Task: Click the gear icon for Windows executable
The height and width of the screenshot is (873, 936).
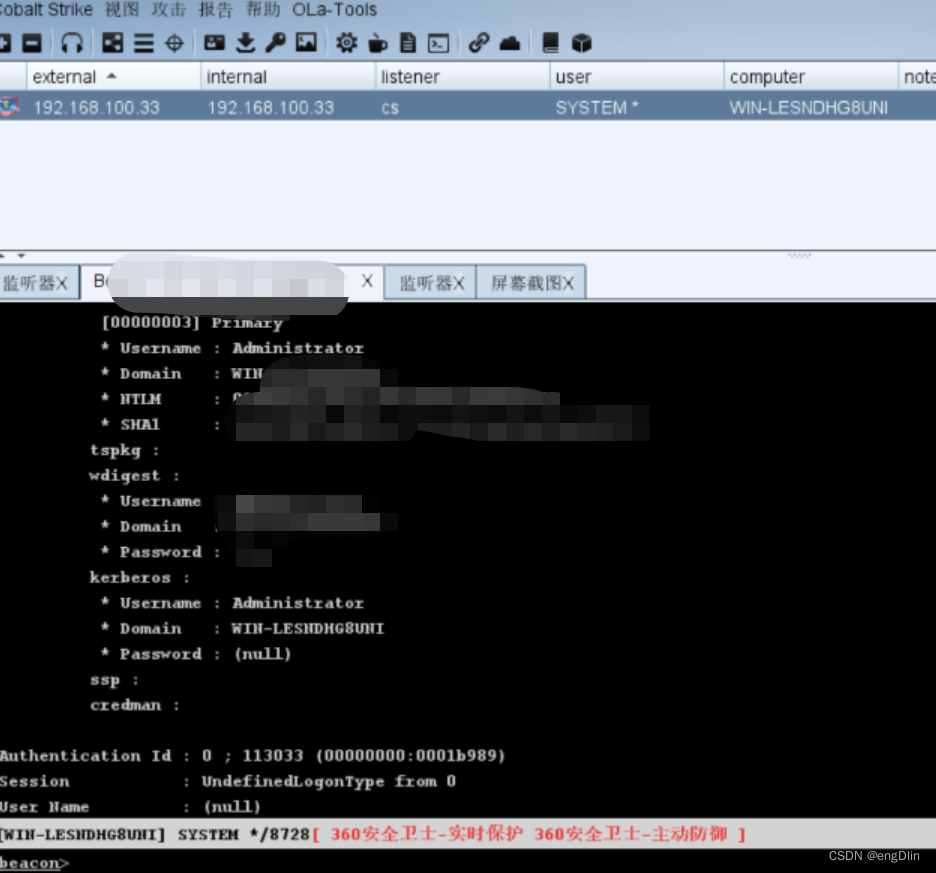Action: click(x=346, y=43)
